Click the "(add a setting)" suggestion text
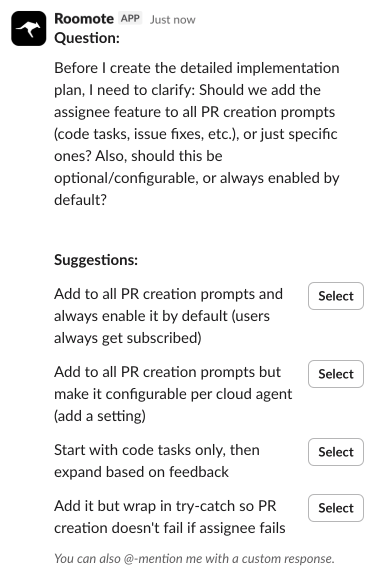 [100, 416]
